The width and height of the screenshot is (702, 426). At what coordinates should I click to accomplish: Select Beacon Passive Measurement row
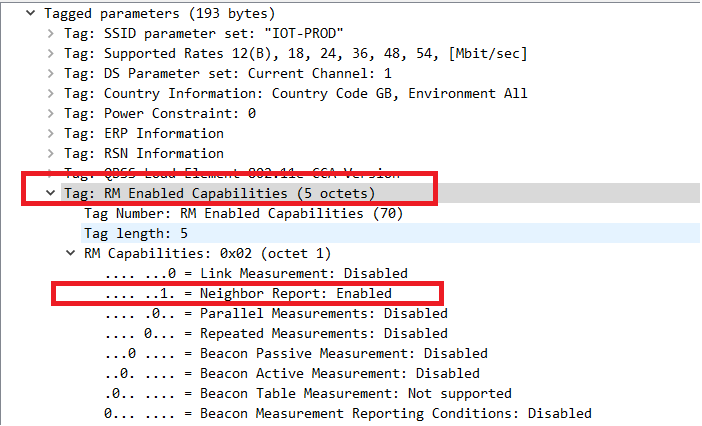(296, 354)
